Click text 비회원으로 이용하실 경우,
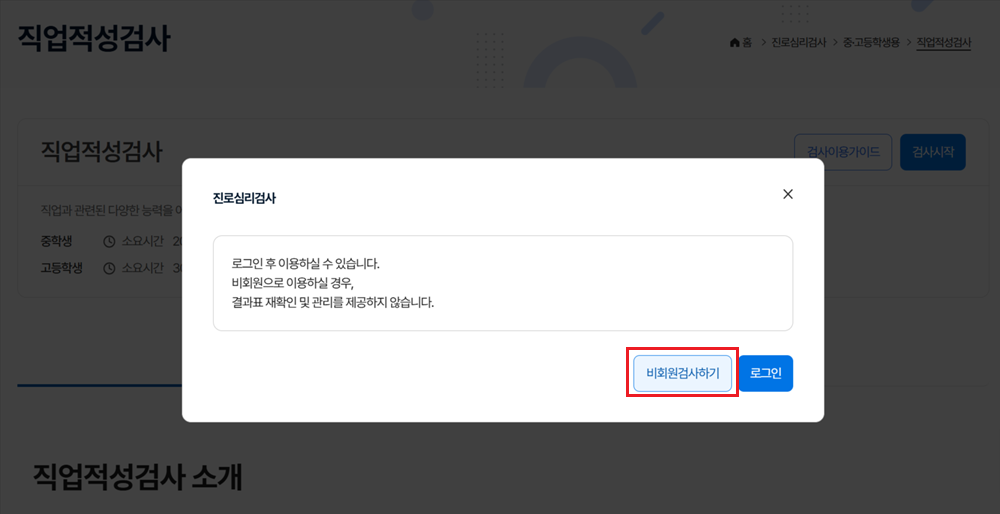The image size is (1000, 514). click(292, 283)
